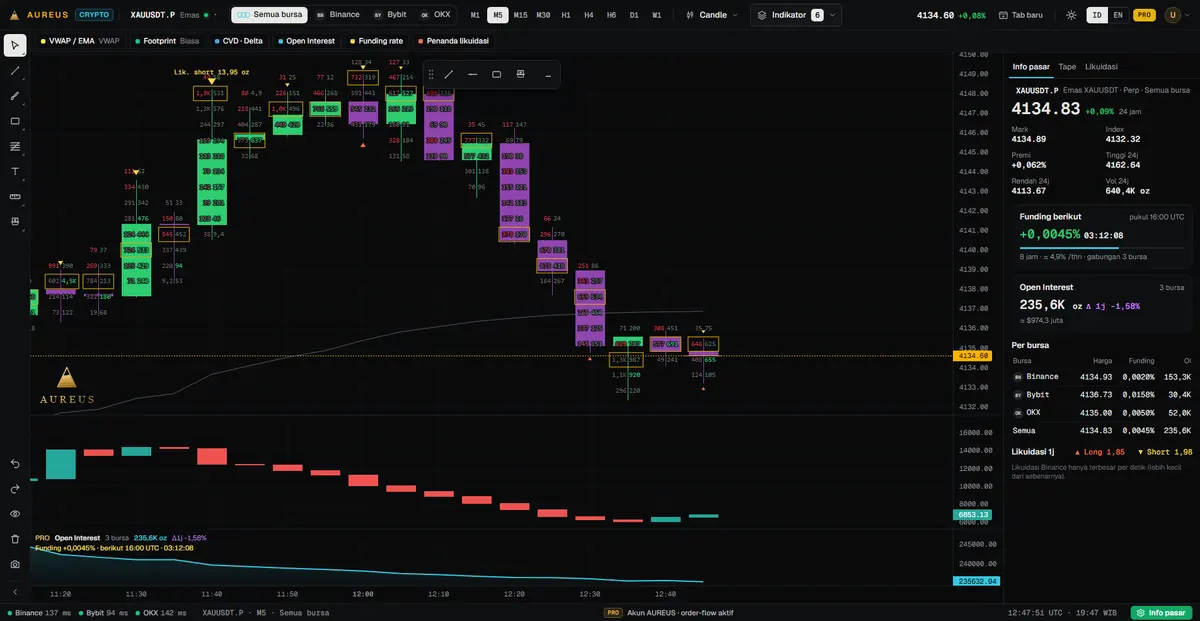Collapse the left toolbar with chevron
The image size is (1200, 621).
pos(15,592)
